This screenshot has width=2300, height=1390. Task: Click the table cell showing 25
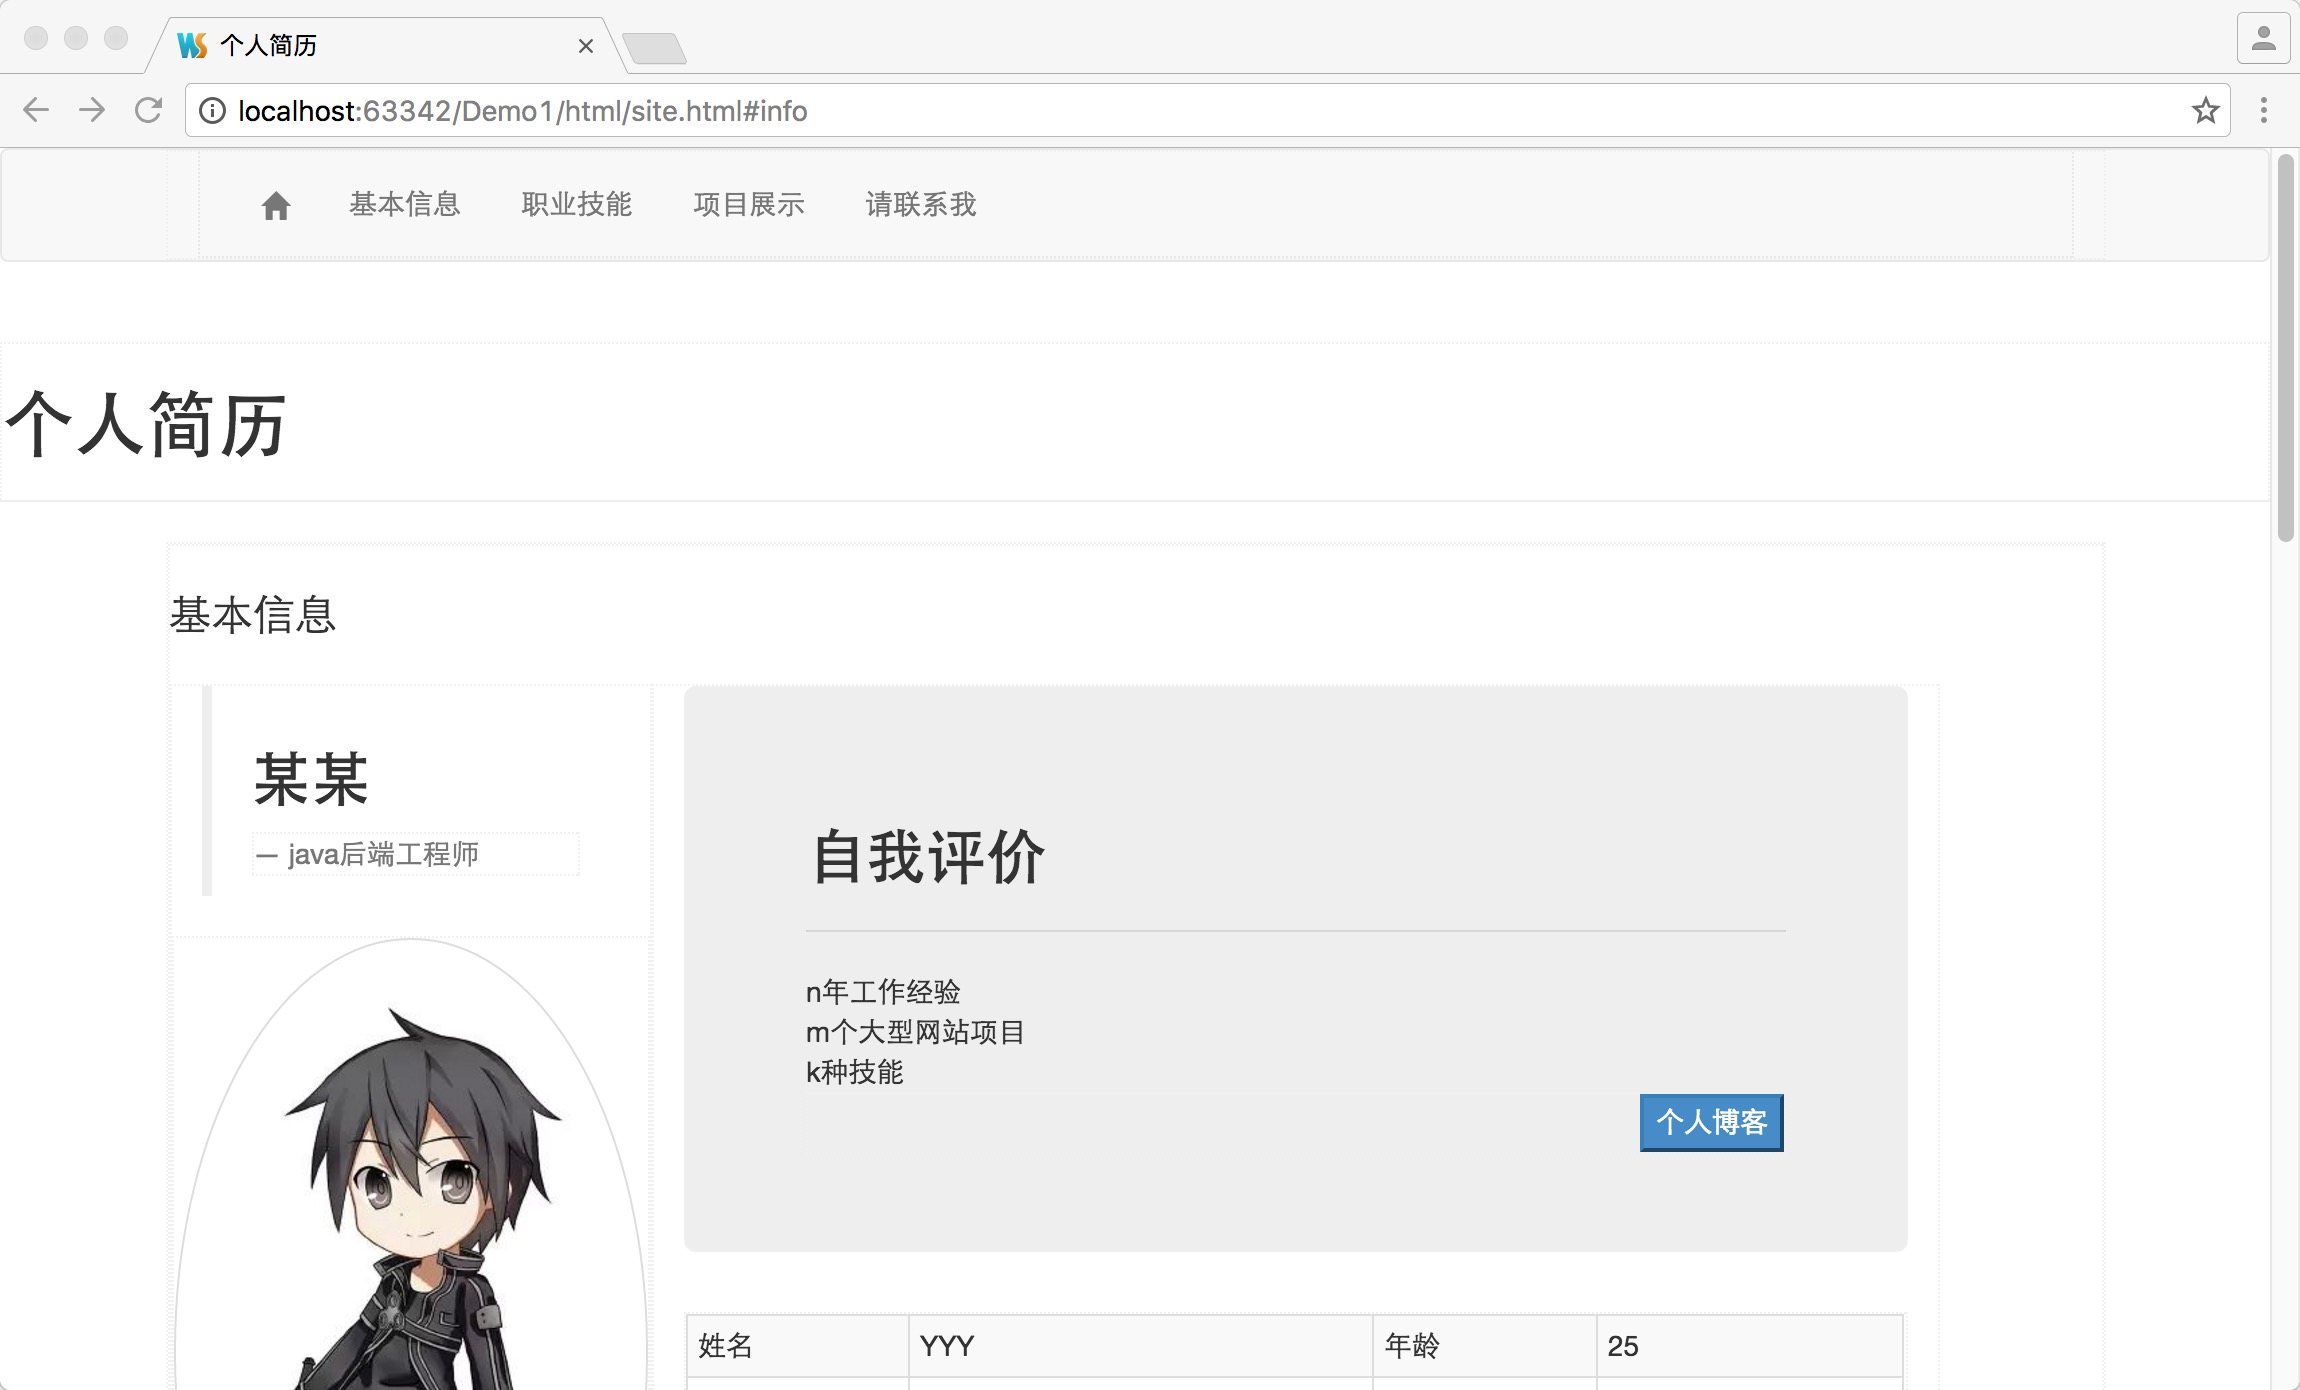(1750, 1346)
